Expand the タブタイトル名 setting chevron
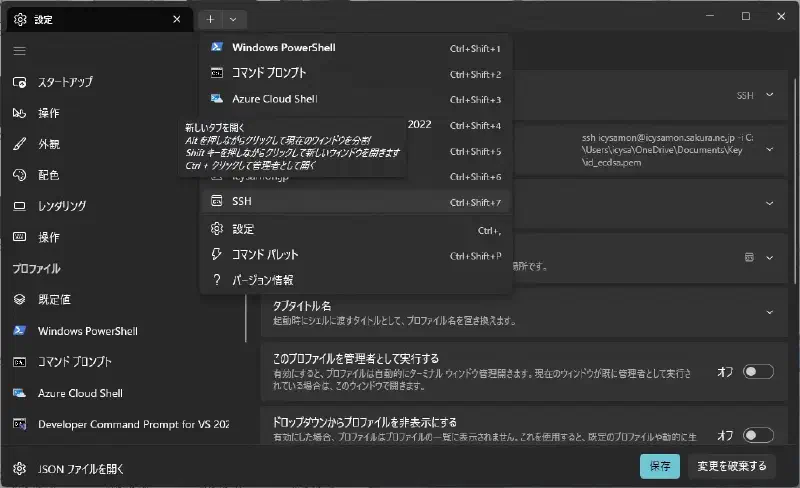Screen dimensions: 800x488 pyautogui.click(x=769, y=312)
